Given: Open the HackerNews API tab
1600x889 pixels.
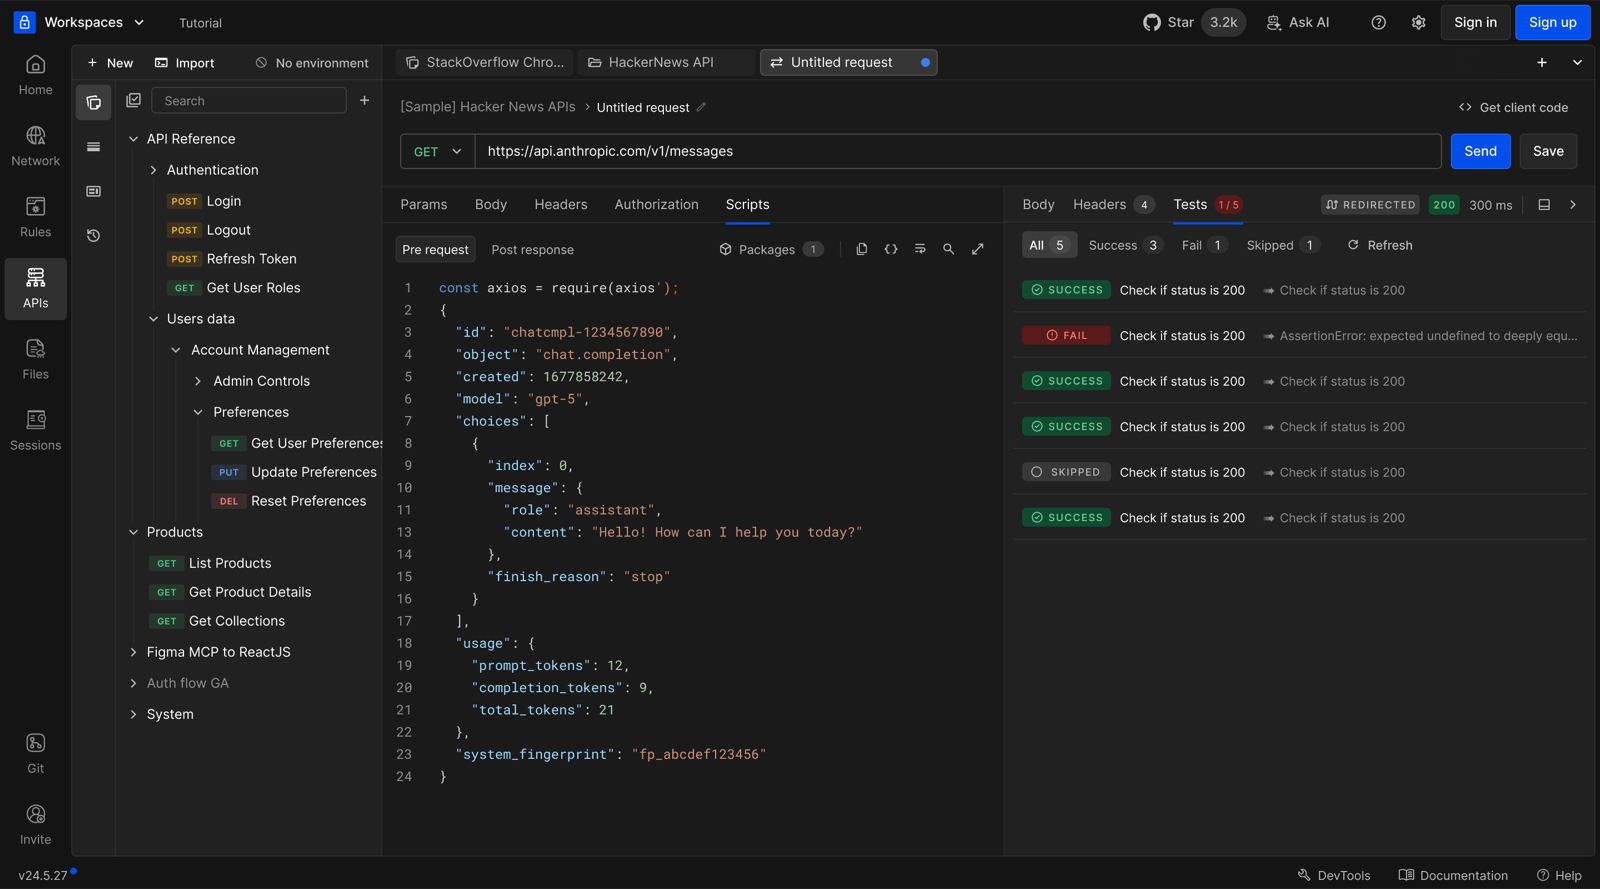Looking at the screenshot, I should tap(665, 62).
